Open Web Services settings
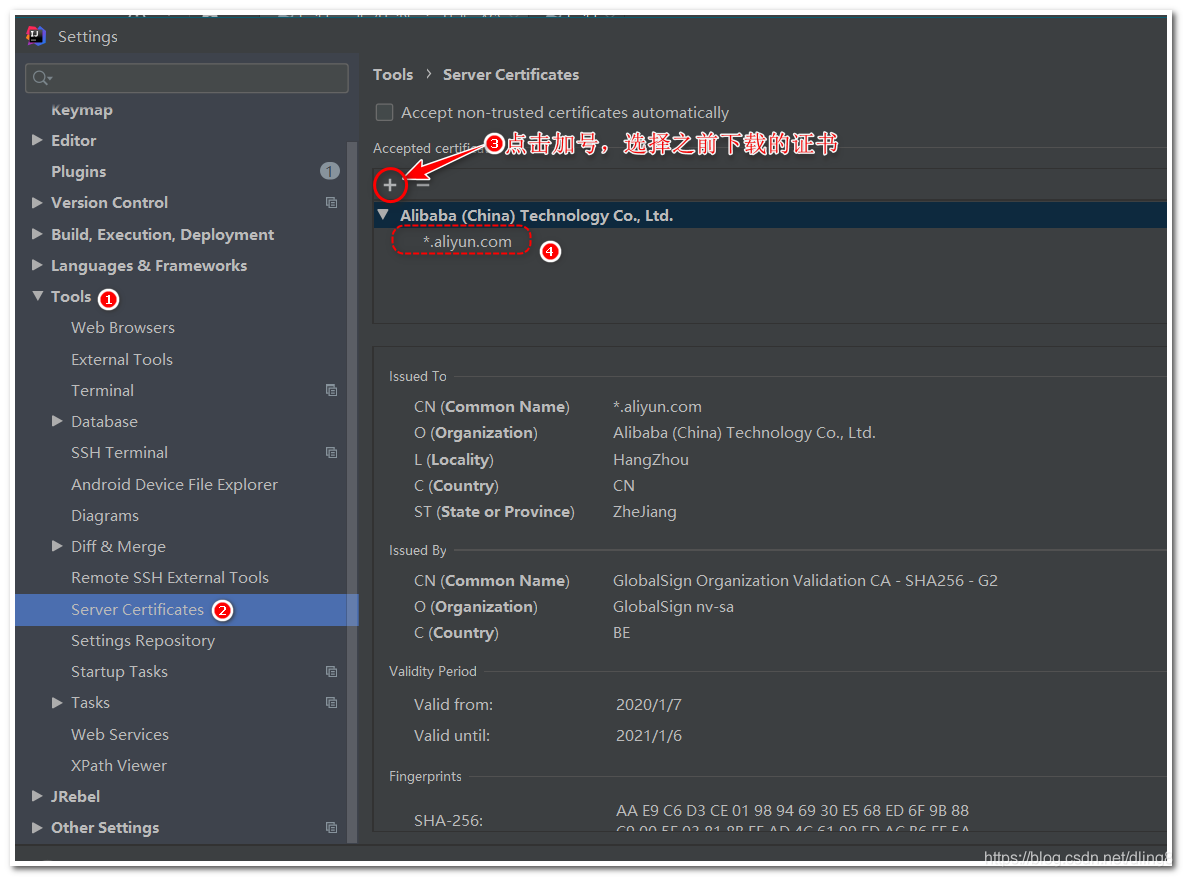 [x=120, y=734]
